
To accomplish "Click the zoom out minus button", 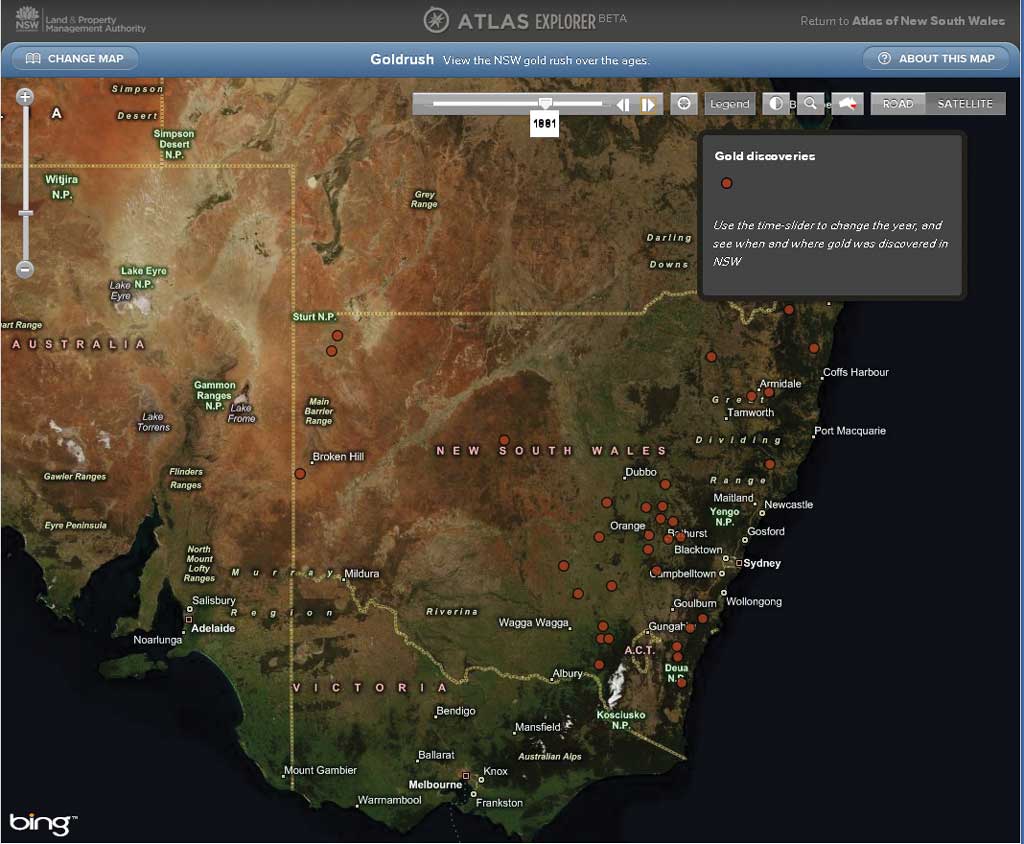I will click(x=25, y=269).
